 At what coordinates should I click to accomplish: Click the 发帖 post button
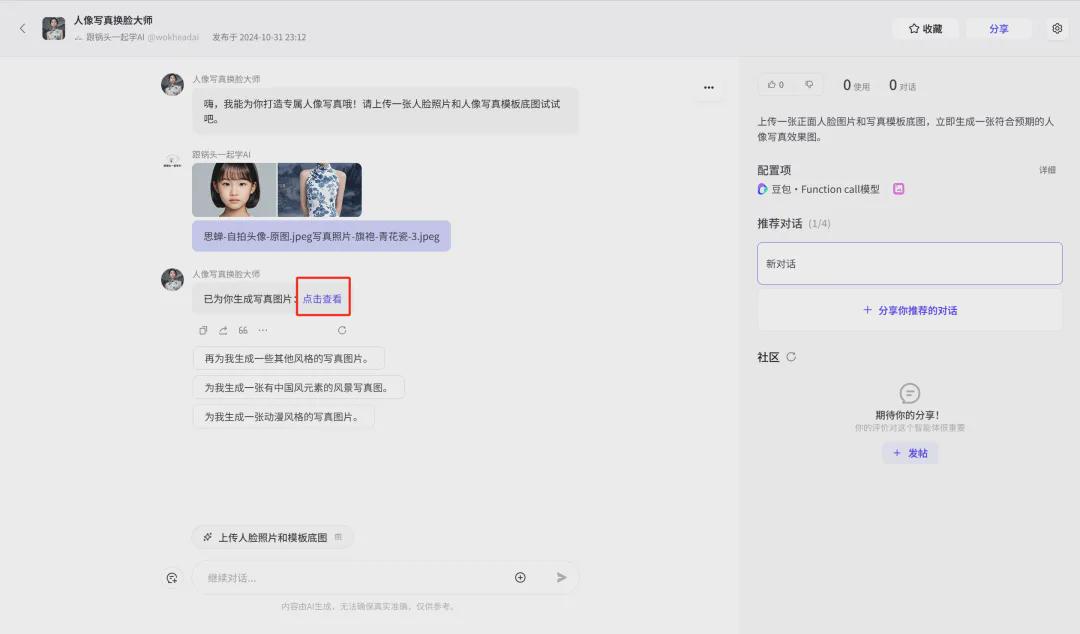[910, 453]
